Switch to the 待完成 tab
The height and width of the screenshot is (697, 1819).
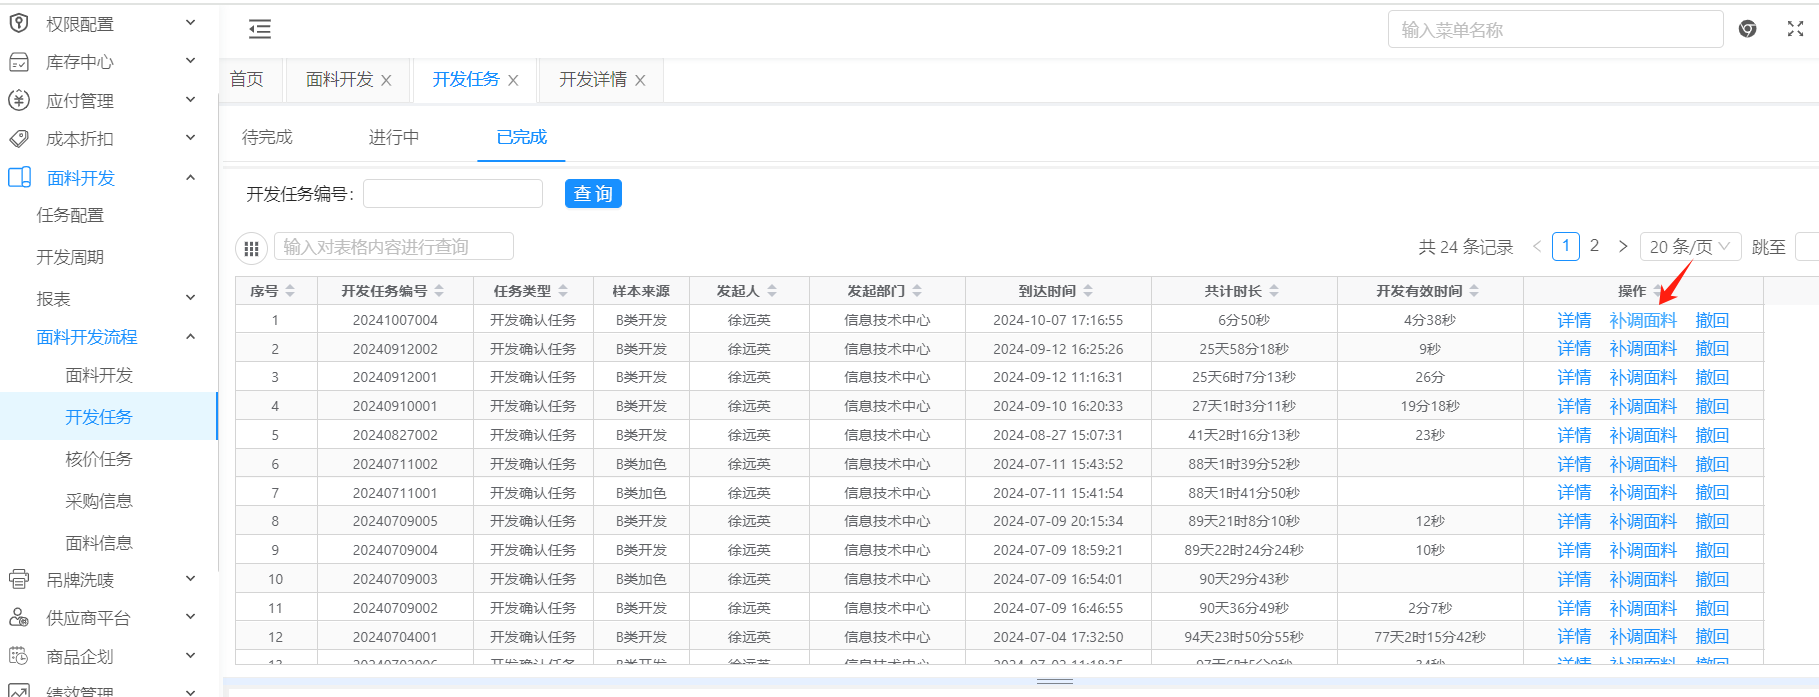tap(267, 137)
